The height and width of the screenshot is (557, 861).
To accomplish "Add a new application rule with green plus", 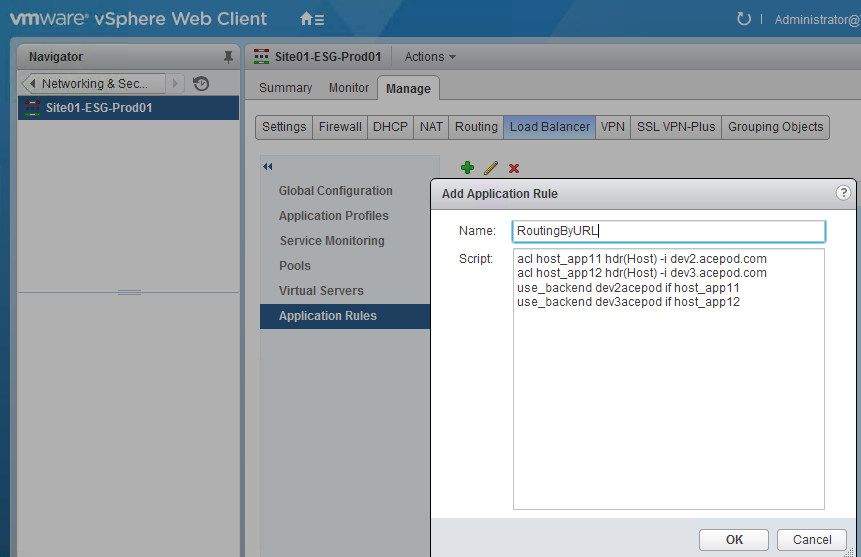I will coord(467,168).
